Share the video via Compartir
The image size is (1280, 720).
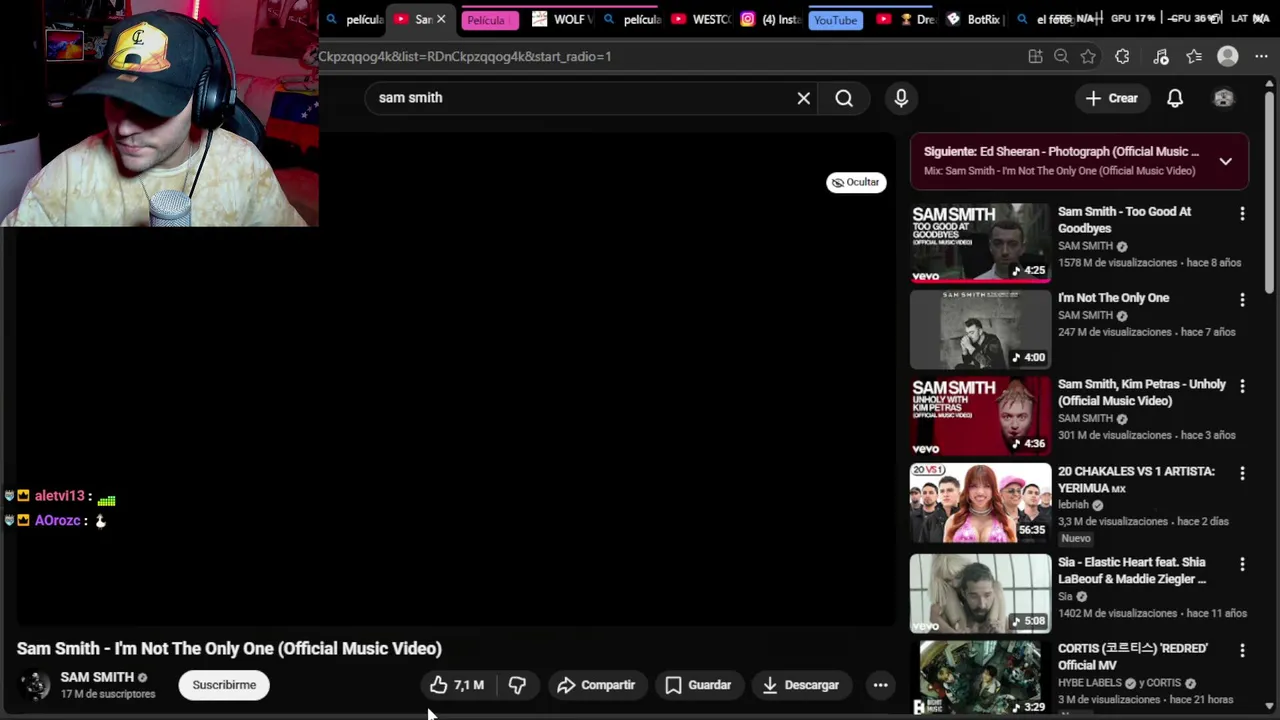(596, 685)
